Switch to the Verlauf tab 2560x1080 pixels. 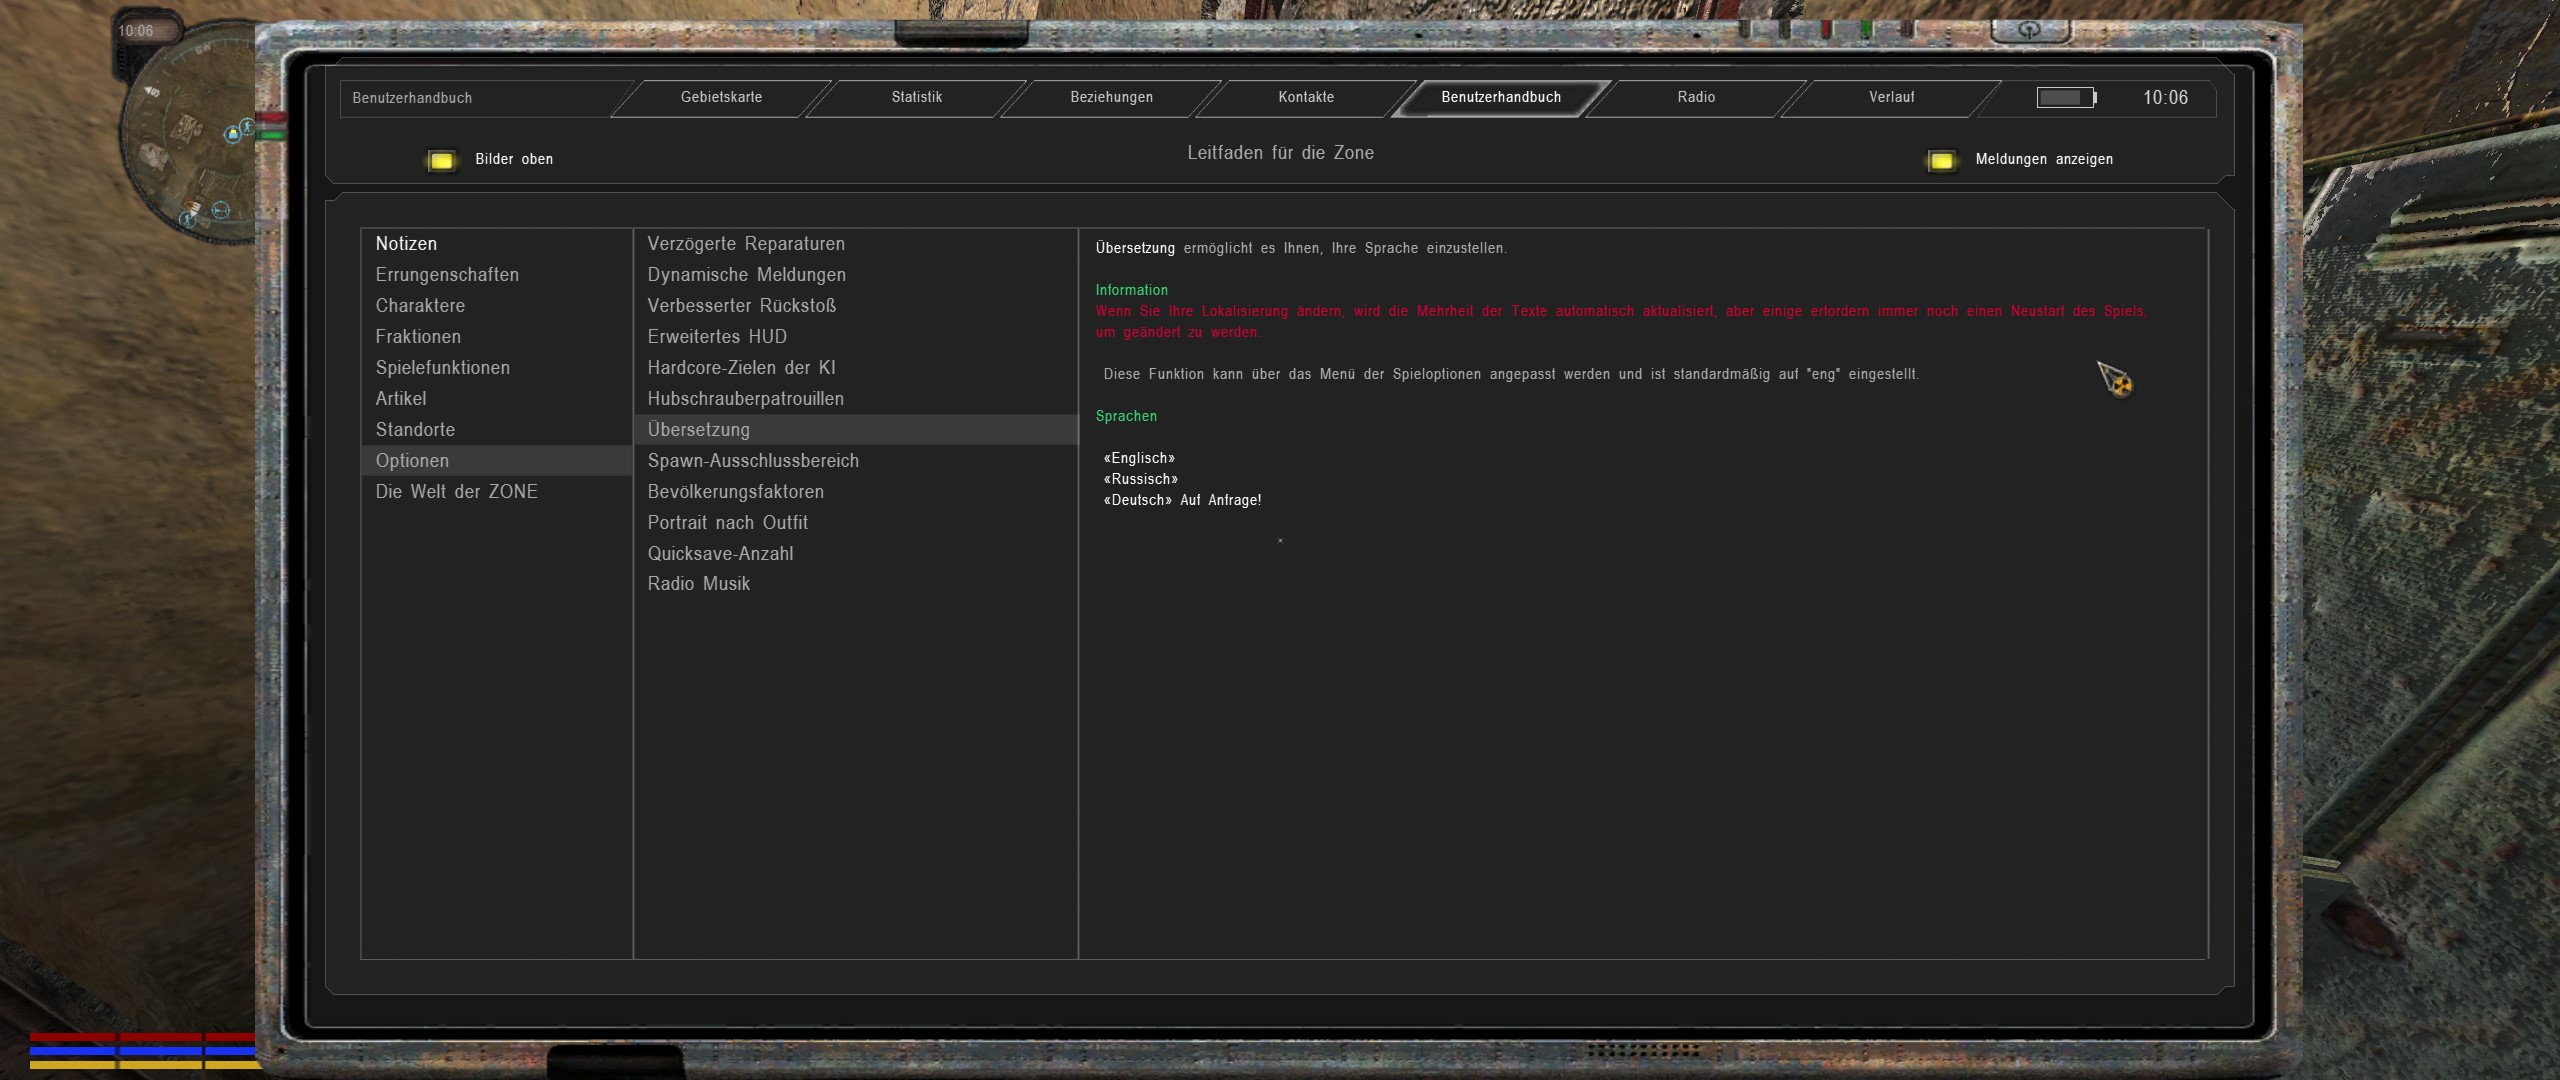click(1891, 97)
